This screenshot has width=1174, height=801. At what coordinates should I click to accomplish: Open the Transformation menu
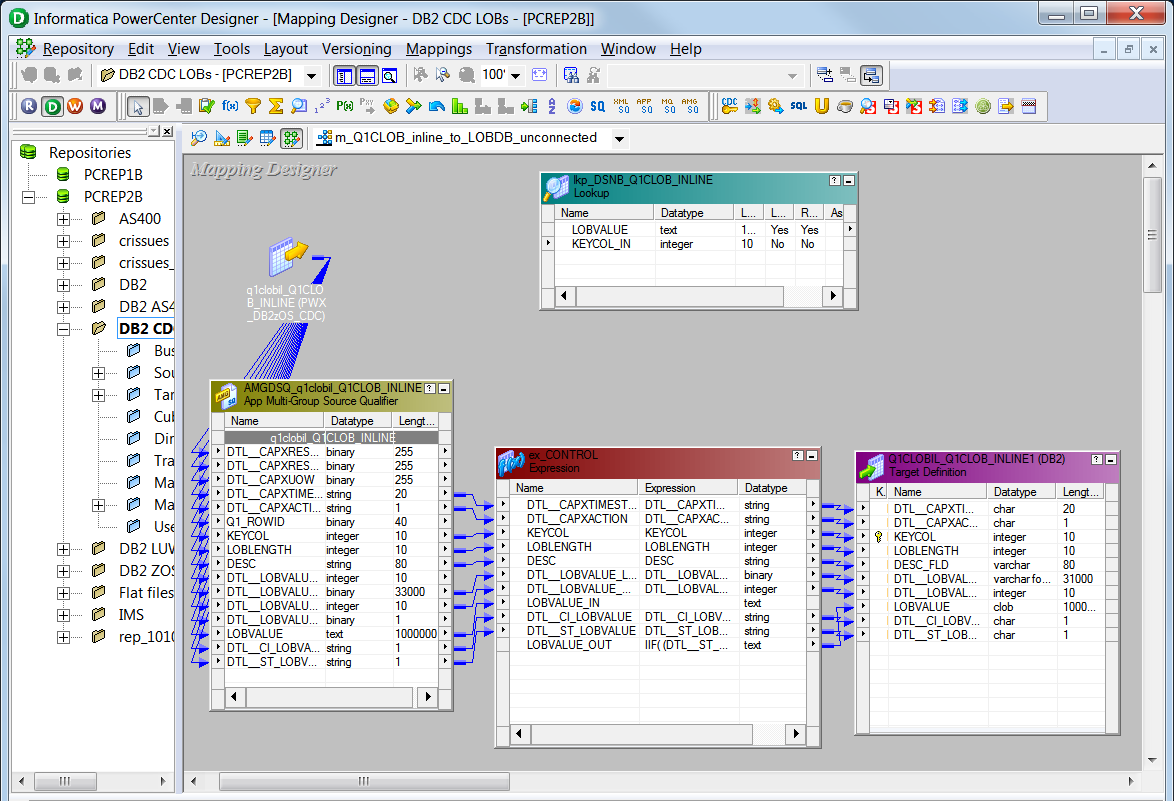pyautogui.click(x=536, y=49)
